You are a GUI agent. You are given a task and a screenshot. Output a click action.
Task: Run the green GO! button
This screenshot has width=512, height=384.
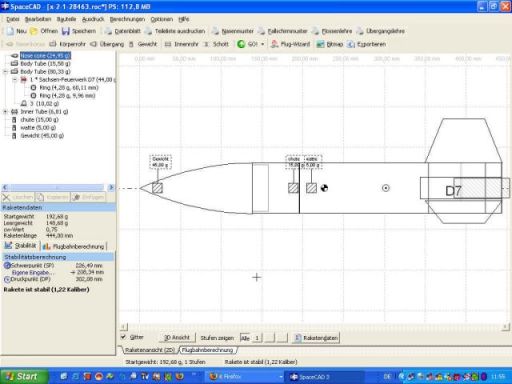[x=247, y=44]
